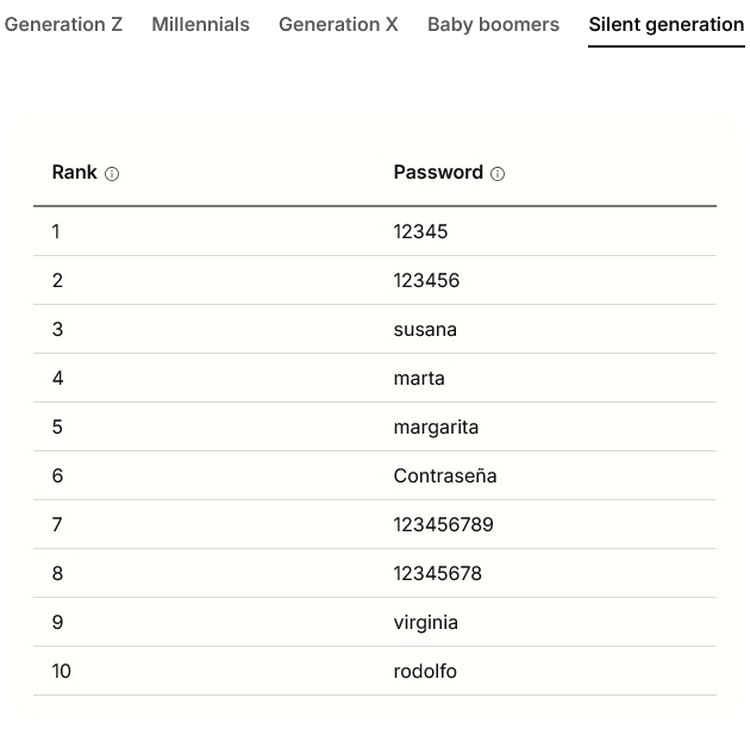Click the 123456 password entry

pos(426,280)
